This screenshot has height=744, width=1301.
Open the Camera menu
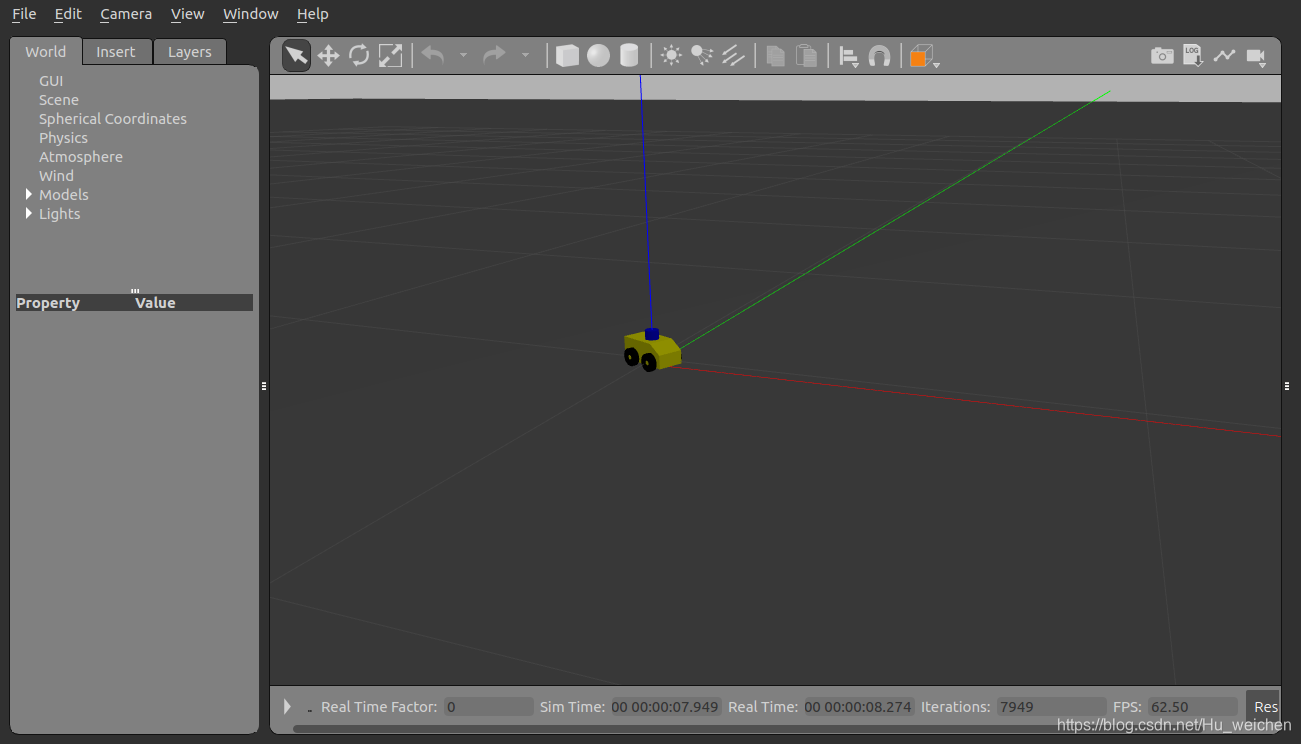click(x=126, y=14)
